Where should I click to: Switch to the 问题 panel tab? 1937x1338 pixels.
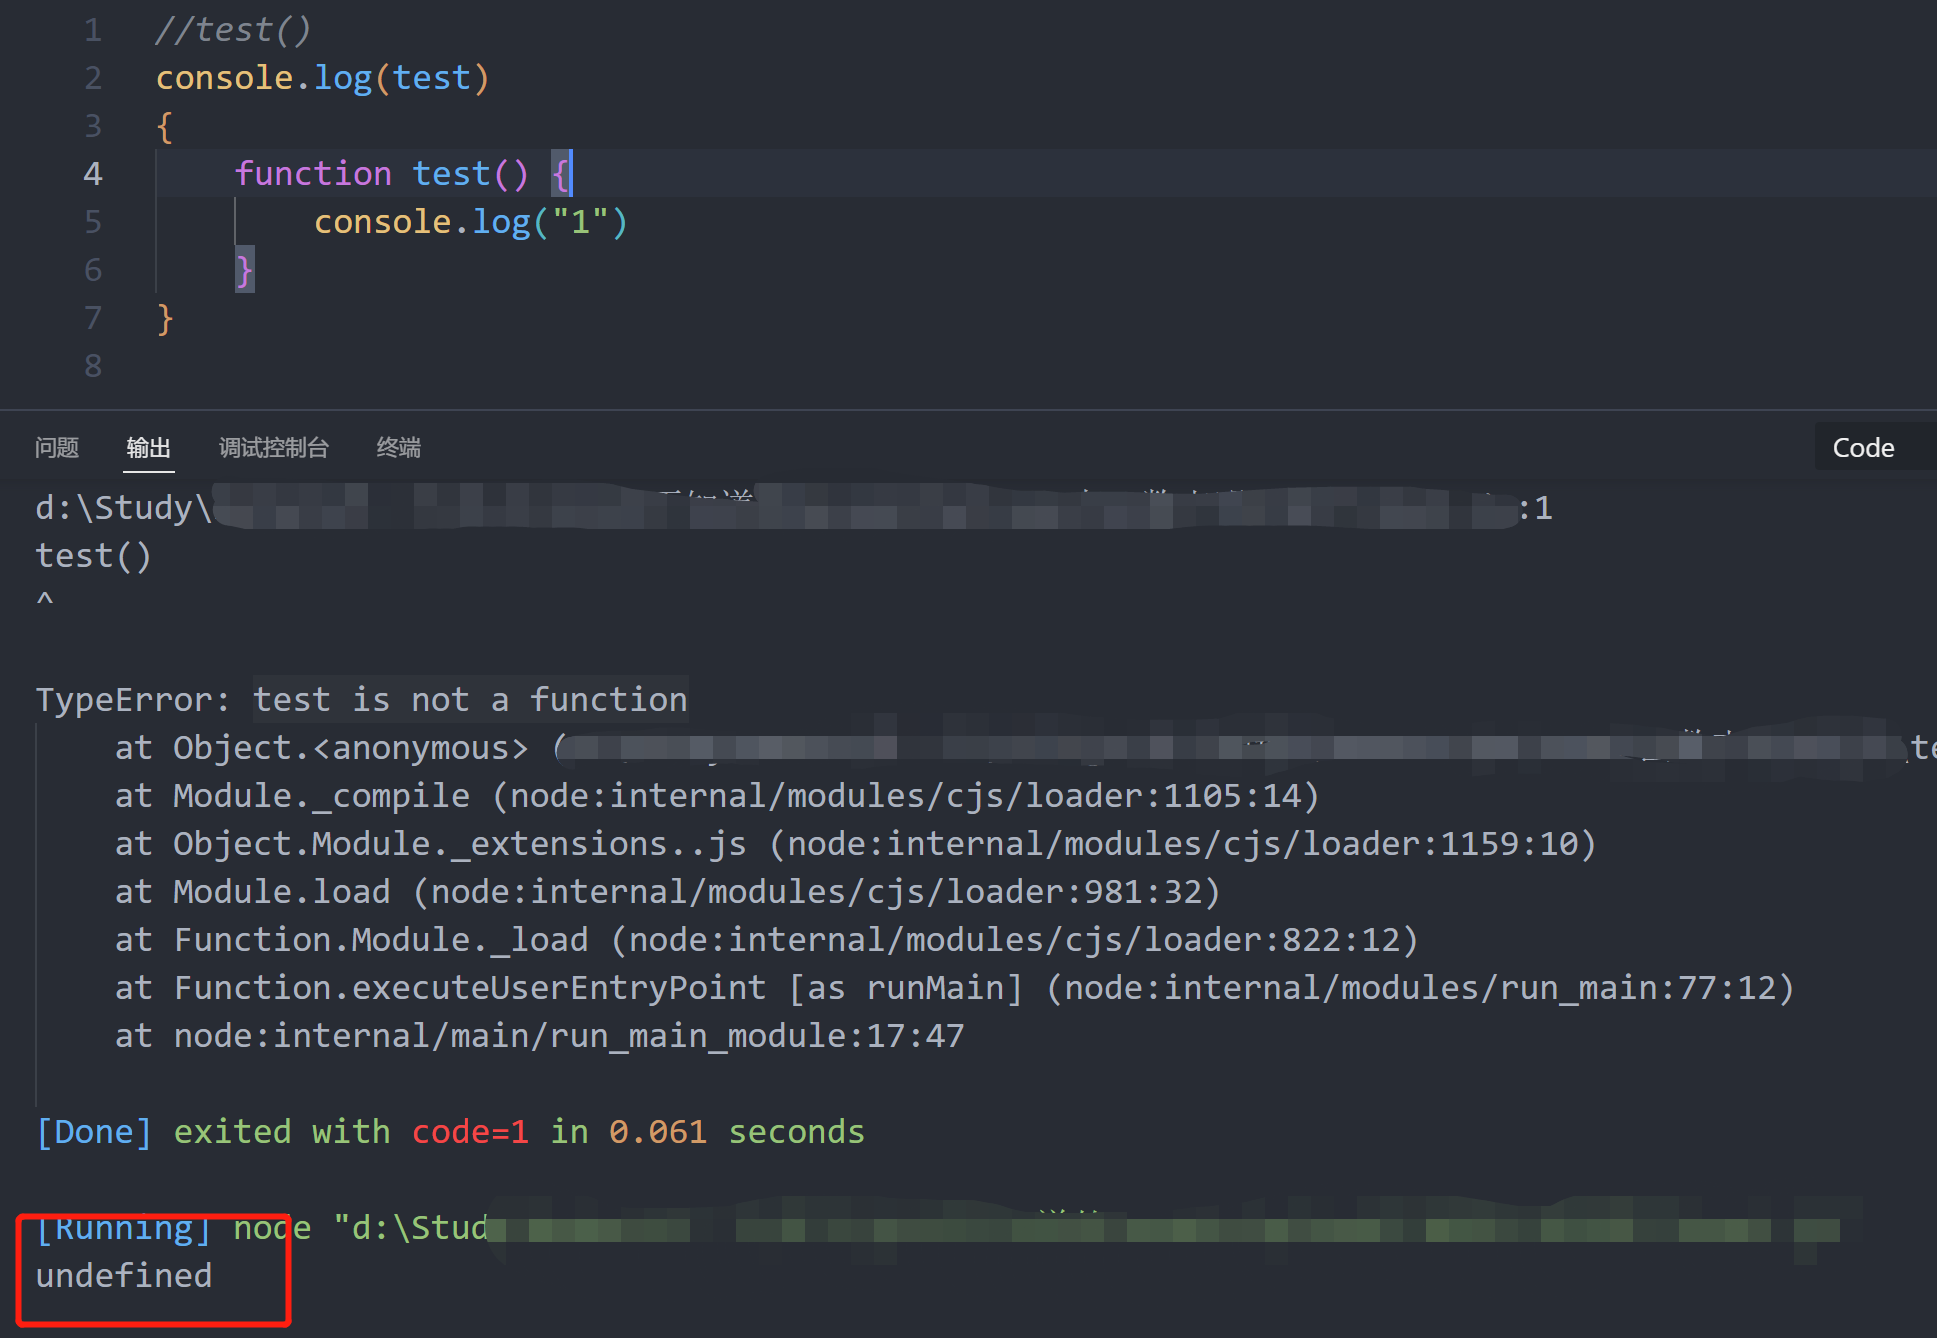click(x=56, y=447)
